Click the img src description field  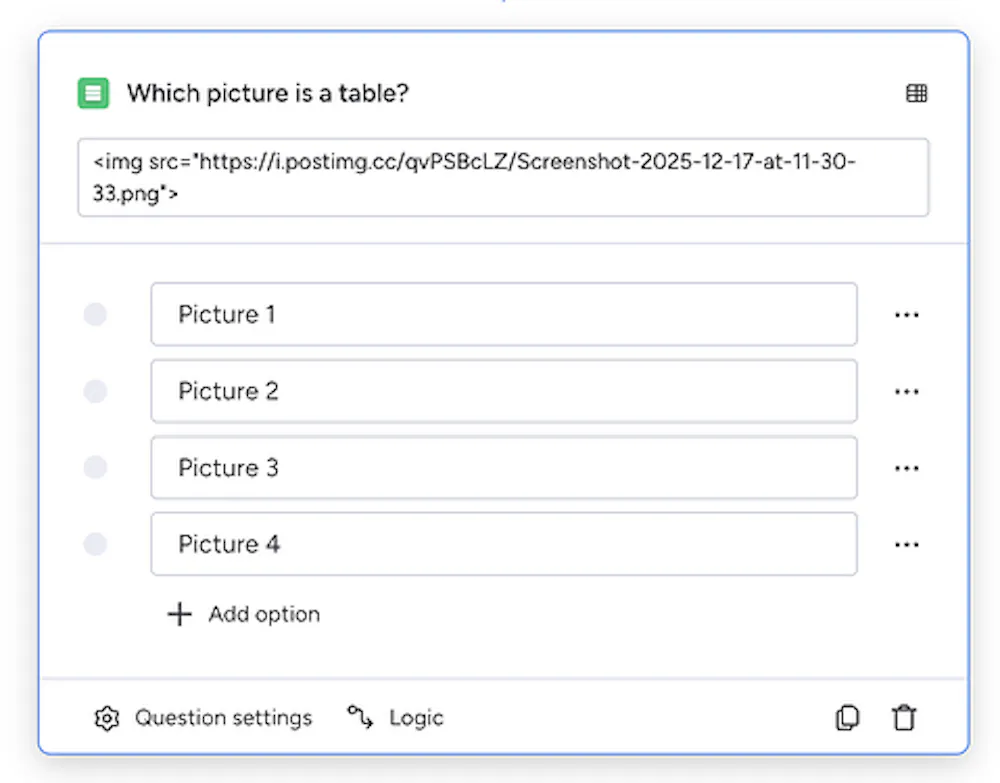503,177
